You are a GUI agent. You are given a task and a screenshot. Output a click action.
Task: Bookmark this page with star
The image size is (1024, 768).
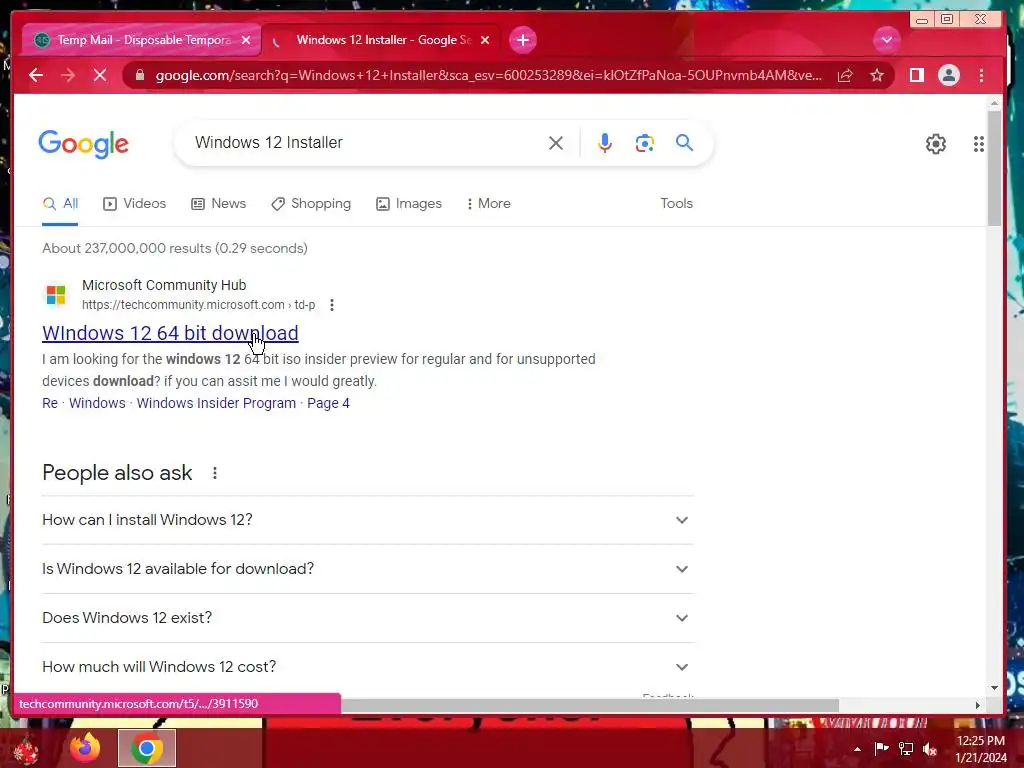(877, 75)
